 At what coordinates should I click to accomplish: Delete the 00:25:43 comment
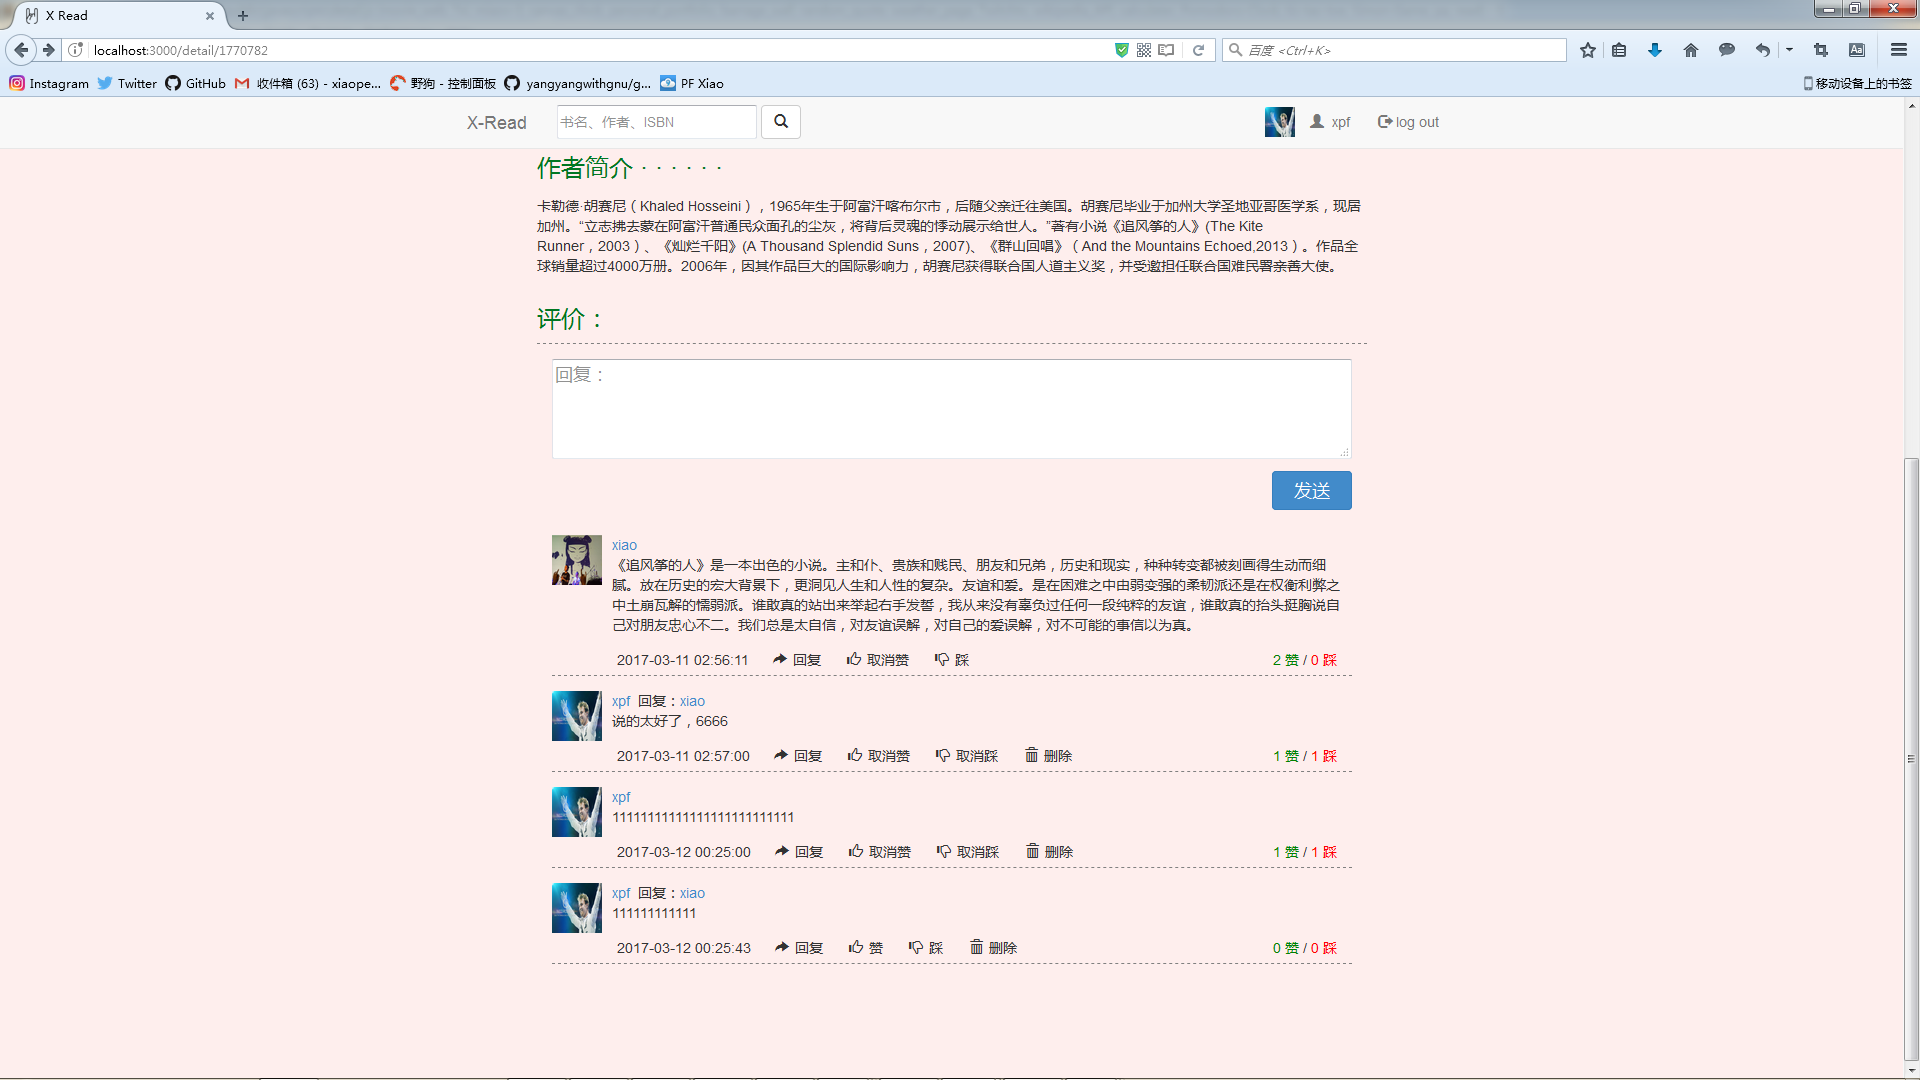993,948
